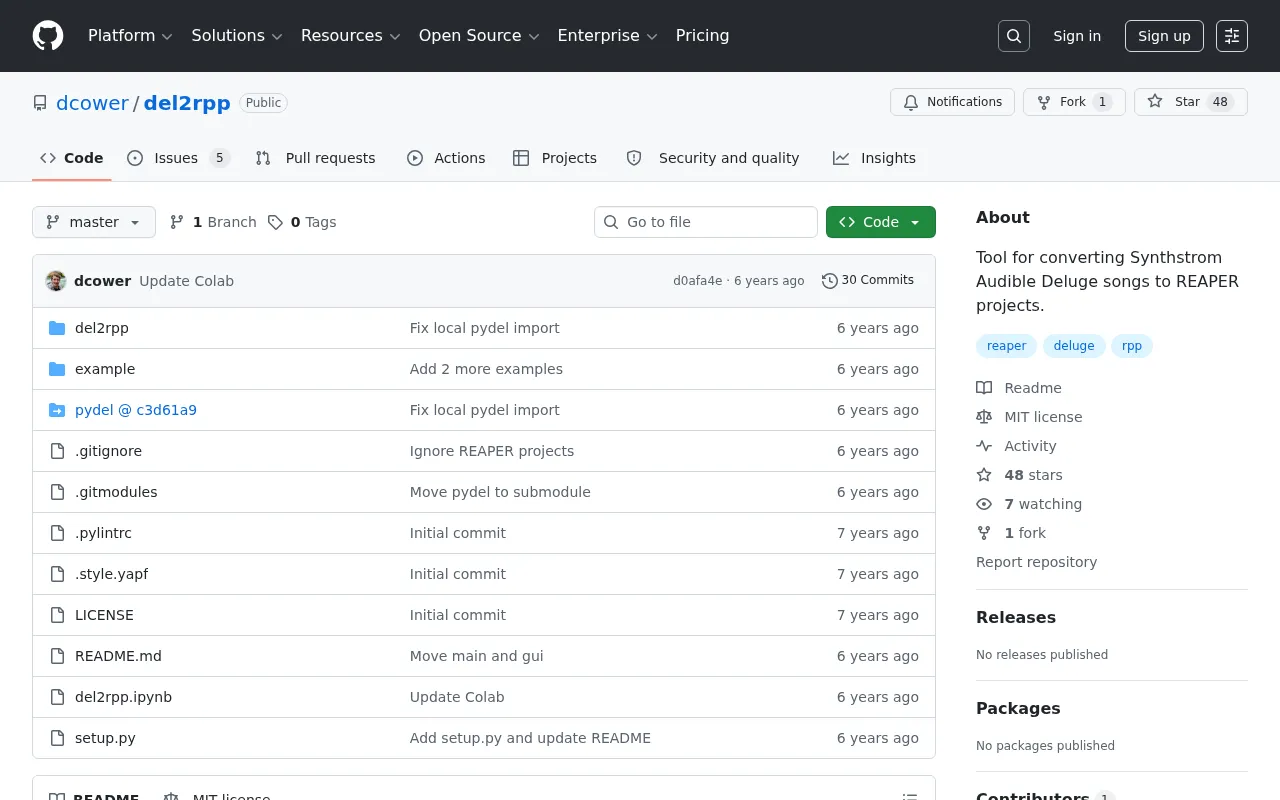The width and height of the screenshot is (1280, 800).
Task: Open the Platform menu
Action: pos(130,36)
